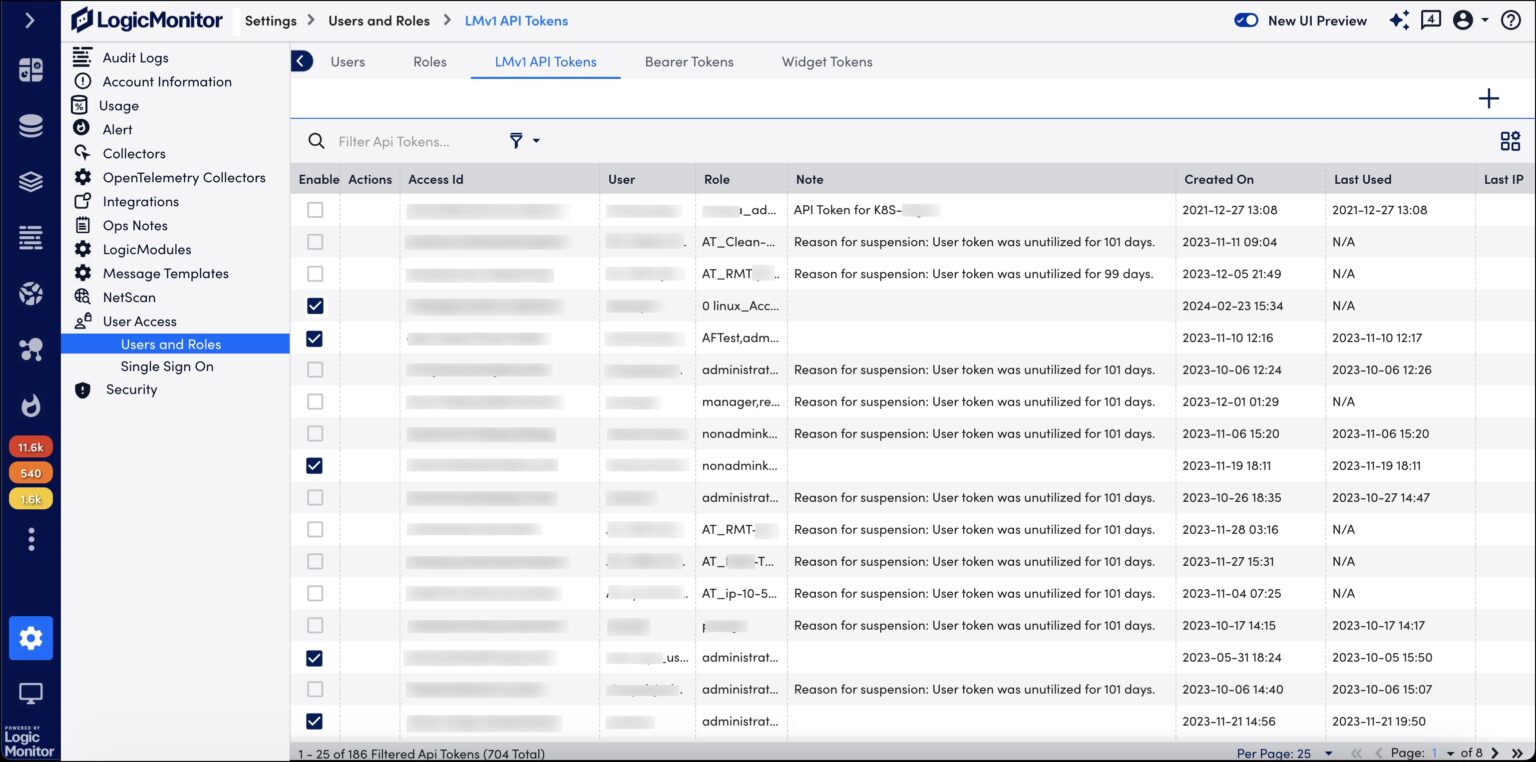This screenshot has width=1536, height=762.
Task: Uncheck the enabled token created 2024-02-23 15:34
Action: click(x=315, y=306)
